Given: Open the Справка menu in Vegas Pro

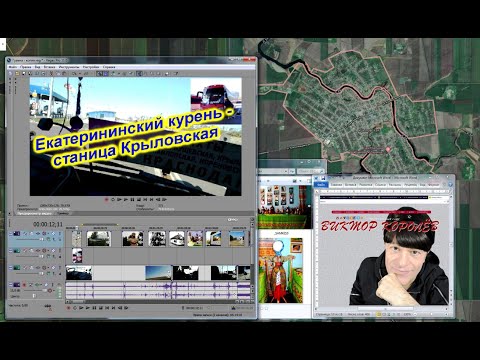Looking at the screenshot, I should point(109,67).
